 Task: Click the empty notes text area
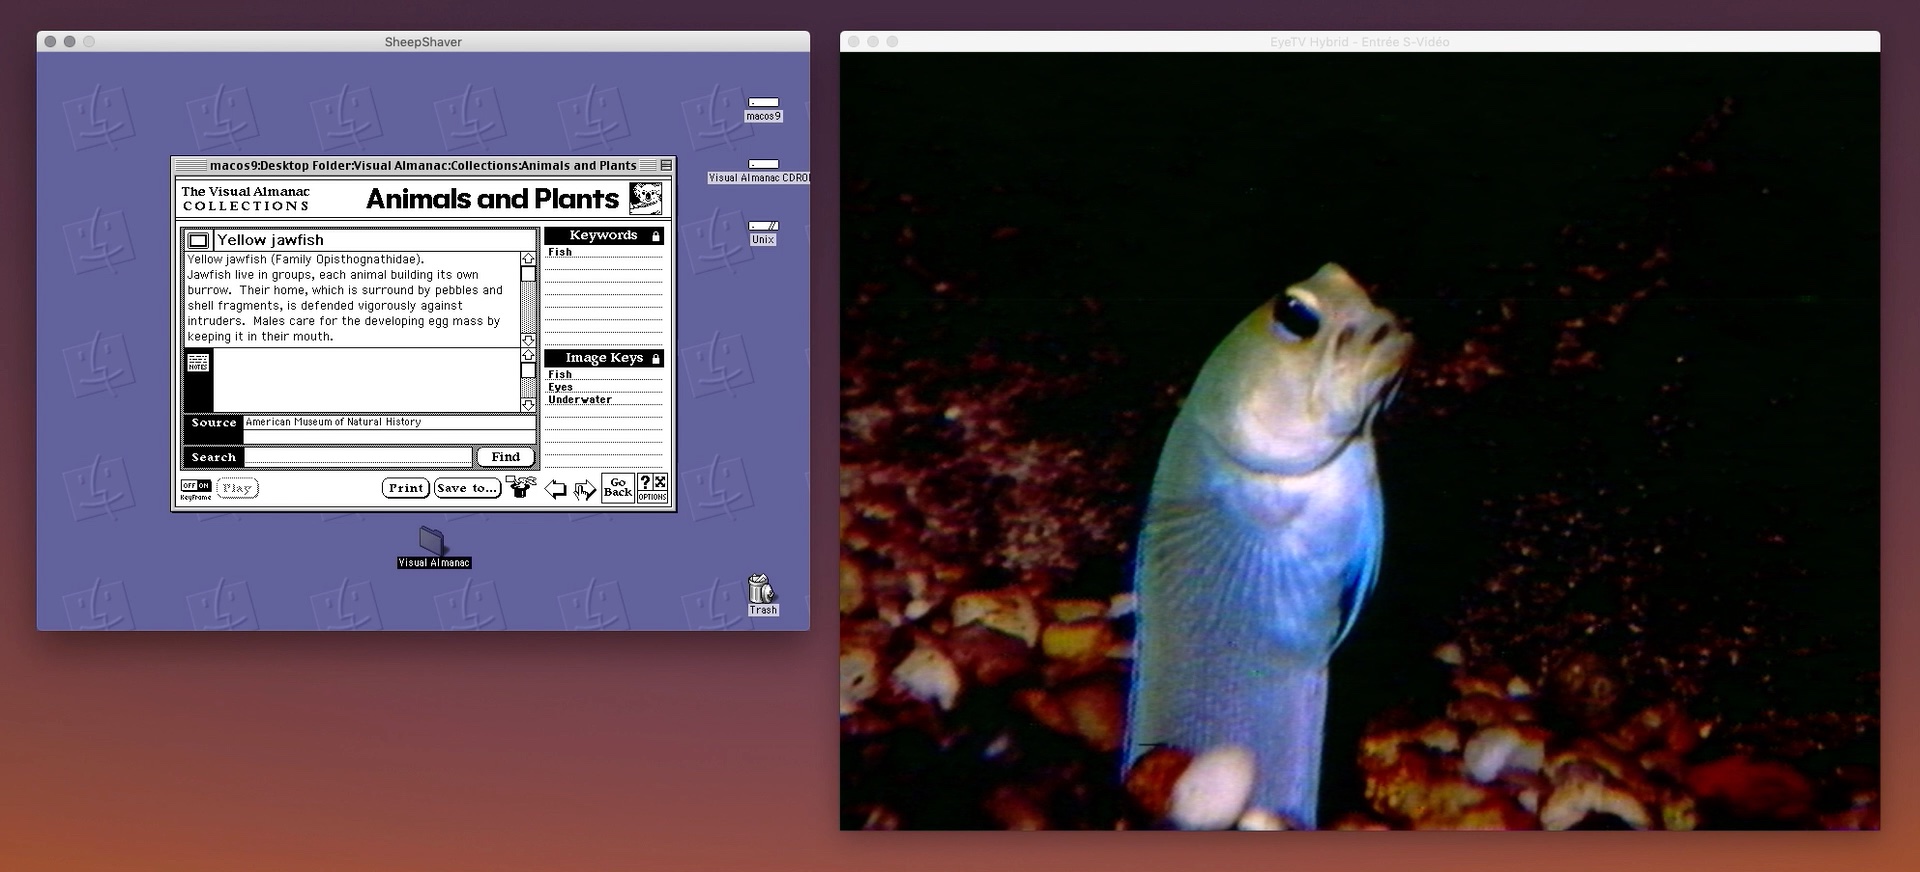(x=366, y=380)
